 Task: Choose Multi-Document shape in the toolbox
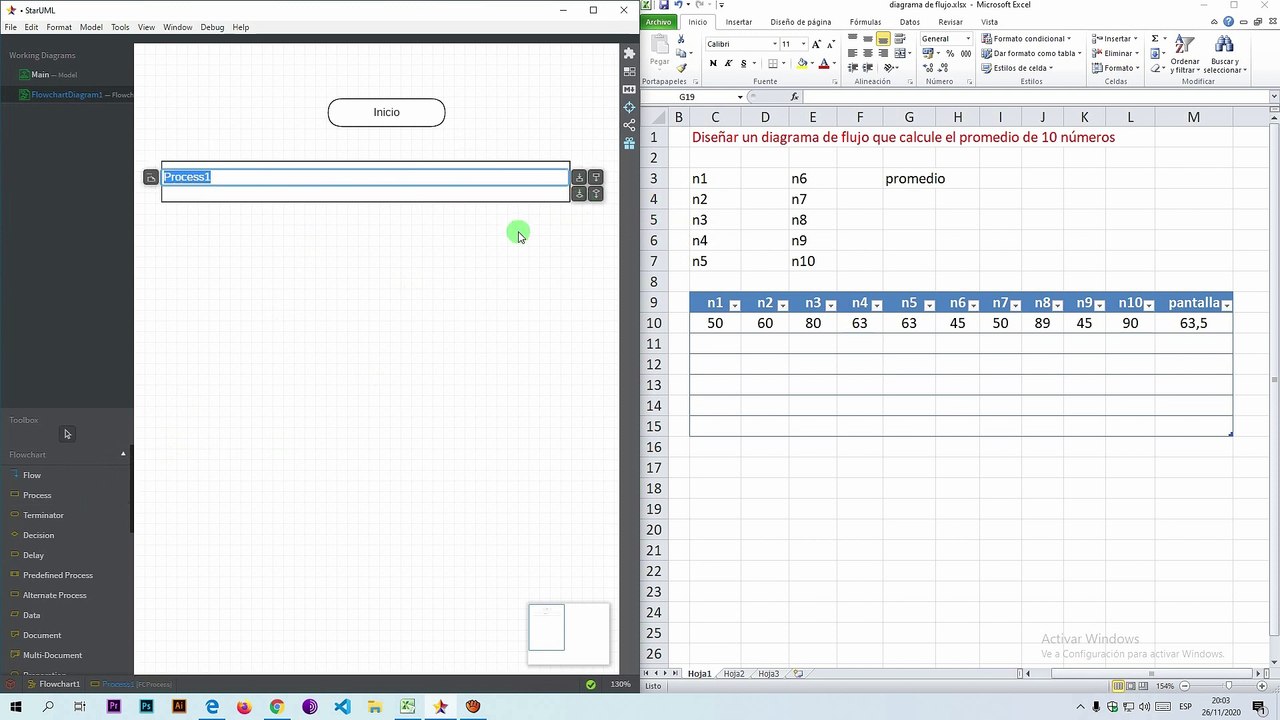click(52, 655)
